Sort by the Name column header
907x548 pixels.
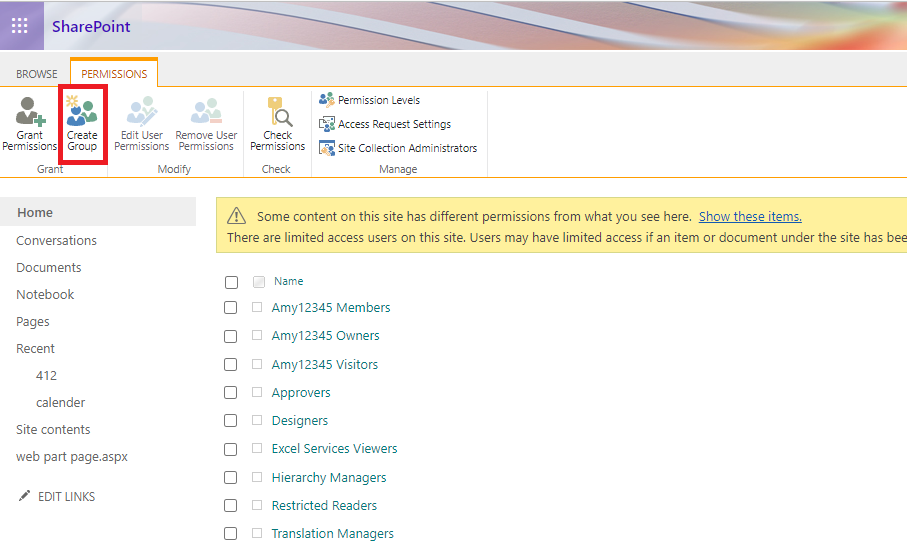(288, 281)
